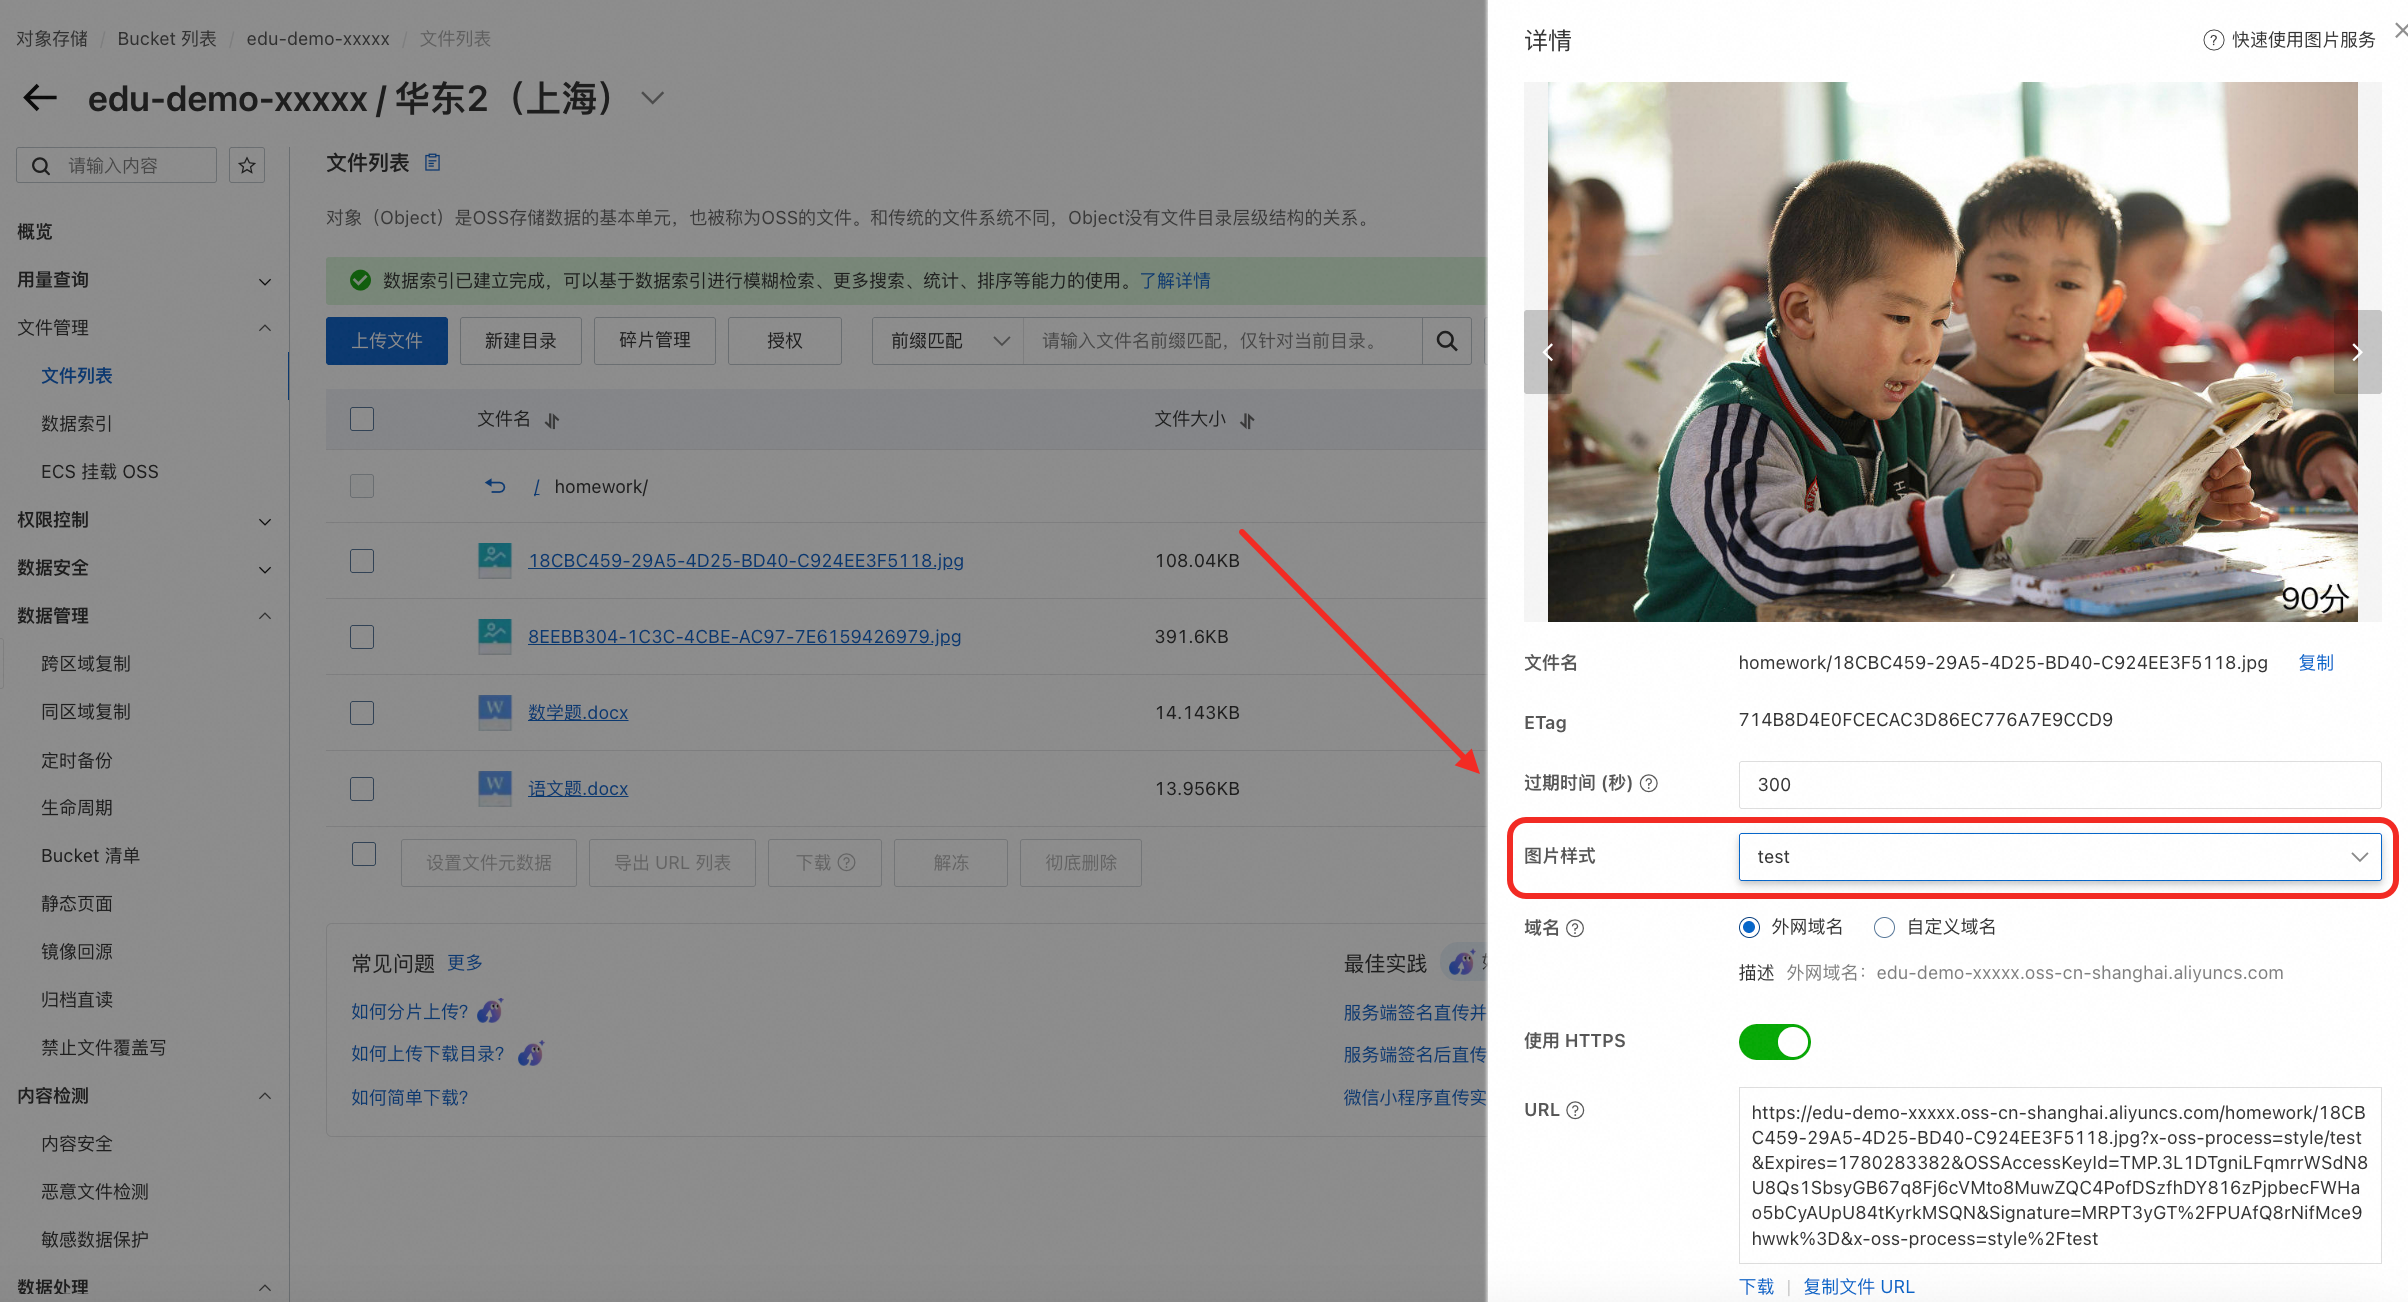Viewport: 2408px width, 1302px height.
Task: Check the box for 数学题.docx row
Action: (362, 713)
